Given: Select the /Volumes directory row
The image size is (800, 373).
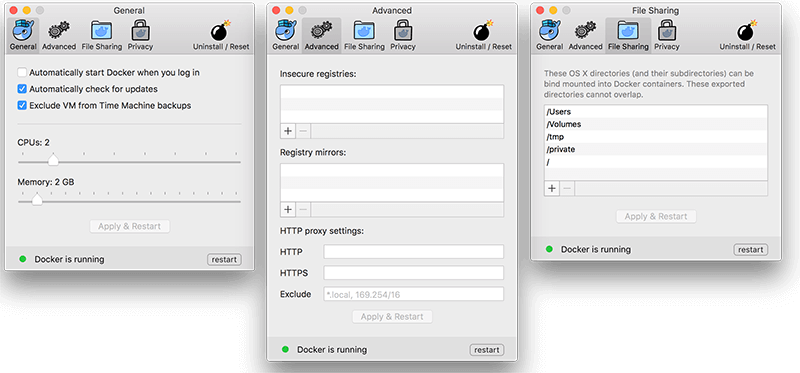Looking at the screenshot, I should [x=656, y=124].
